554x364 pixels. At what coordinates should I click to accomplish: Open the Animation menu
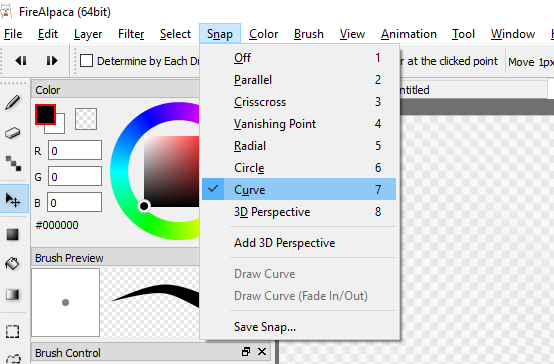click(x=409, y=34)
